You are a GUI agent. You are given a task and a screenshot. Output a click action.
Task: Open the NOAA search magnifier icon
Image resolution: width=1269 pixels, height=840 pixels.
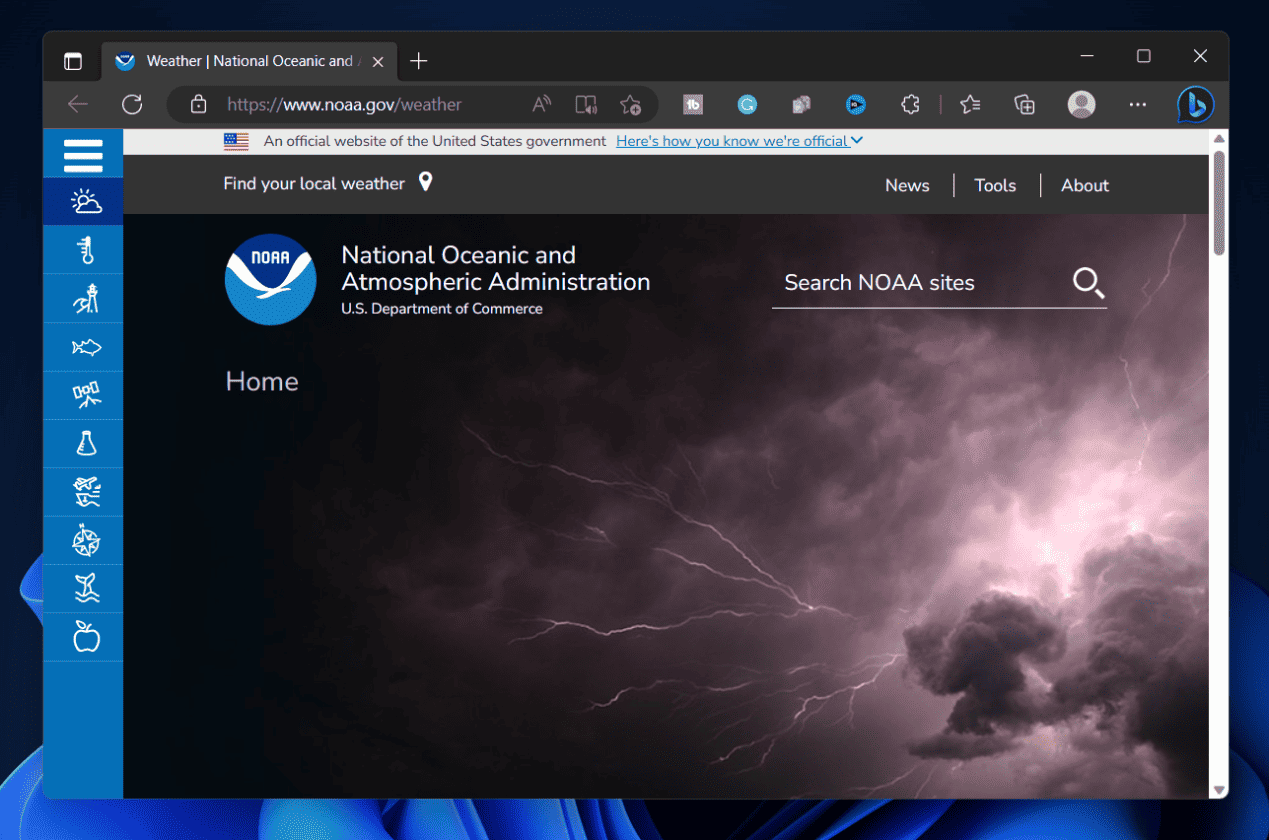1088,283
